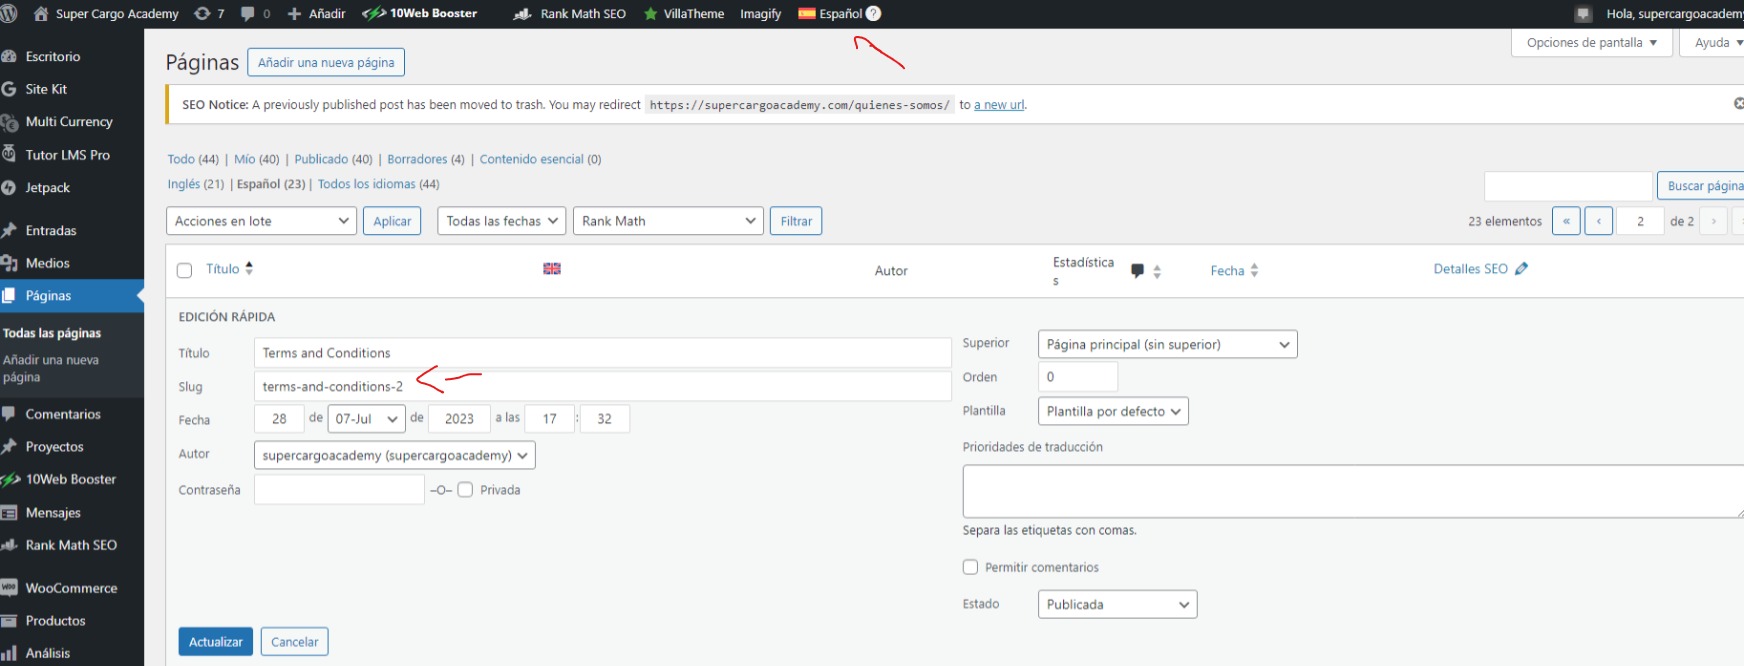Click the Español language help icon

[873, 14]
